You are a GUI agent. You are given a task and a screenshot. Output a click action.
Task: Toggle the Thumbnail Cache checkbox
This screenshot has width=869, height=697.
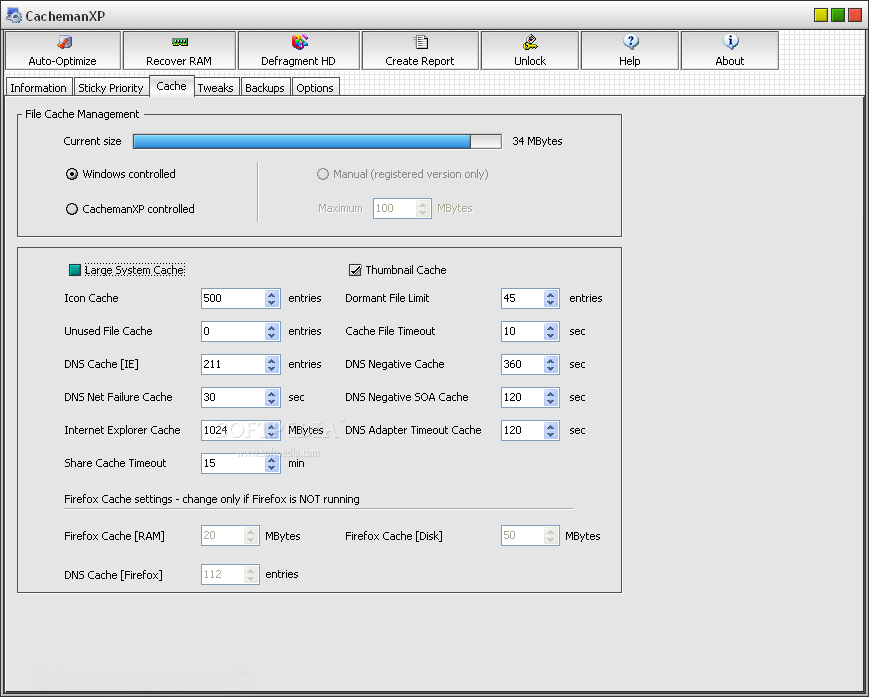click(x=355, y=270)
